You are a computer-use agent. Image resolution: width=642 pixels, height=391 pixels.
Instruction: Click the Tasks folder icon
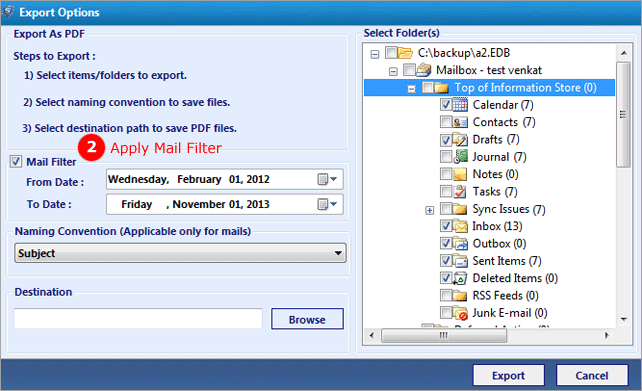(x=460, y=191)
